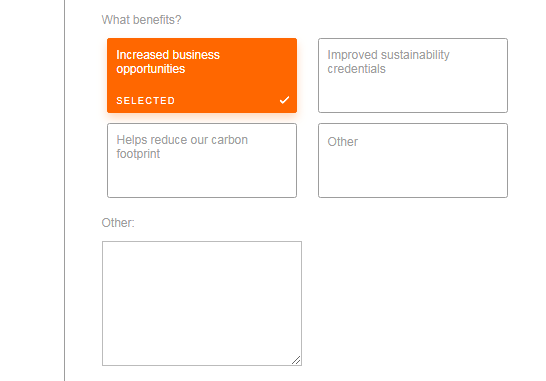546x381 pixels.
Task: Focus the Other free-text box
Action: click(x=202, y=303)
